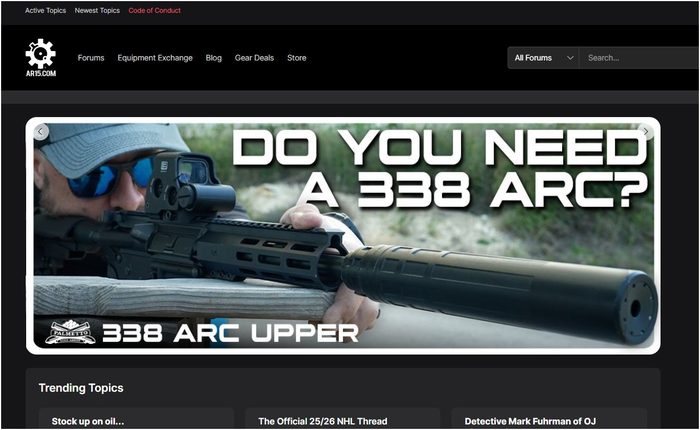Open the "Stock up on oil..." topic
The width and height of the screenshot is (700, 430).
tap(88, 421)
